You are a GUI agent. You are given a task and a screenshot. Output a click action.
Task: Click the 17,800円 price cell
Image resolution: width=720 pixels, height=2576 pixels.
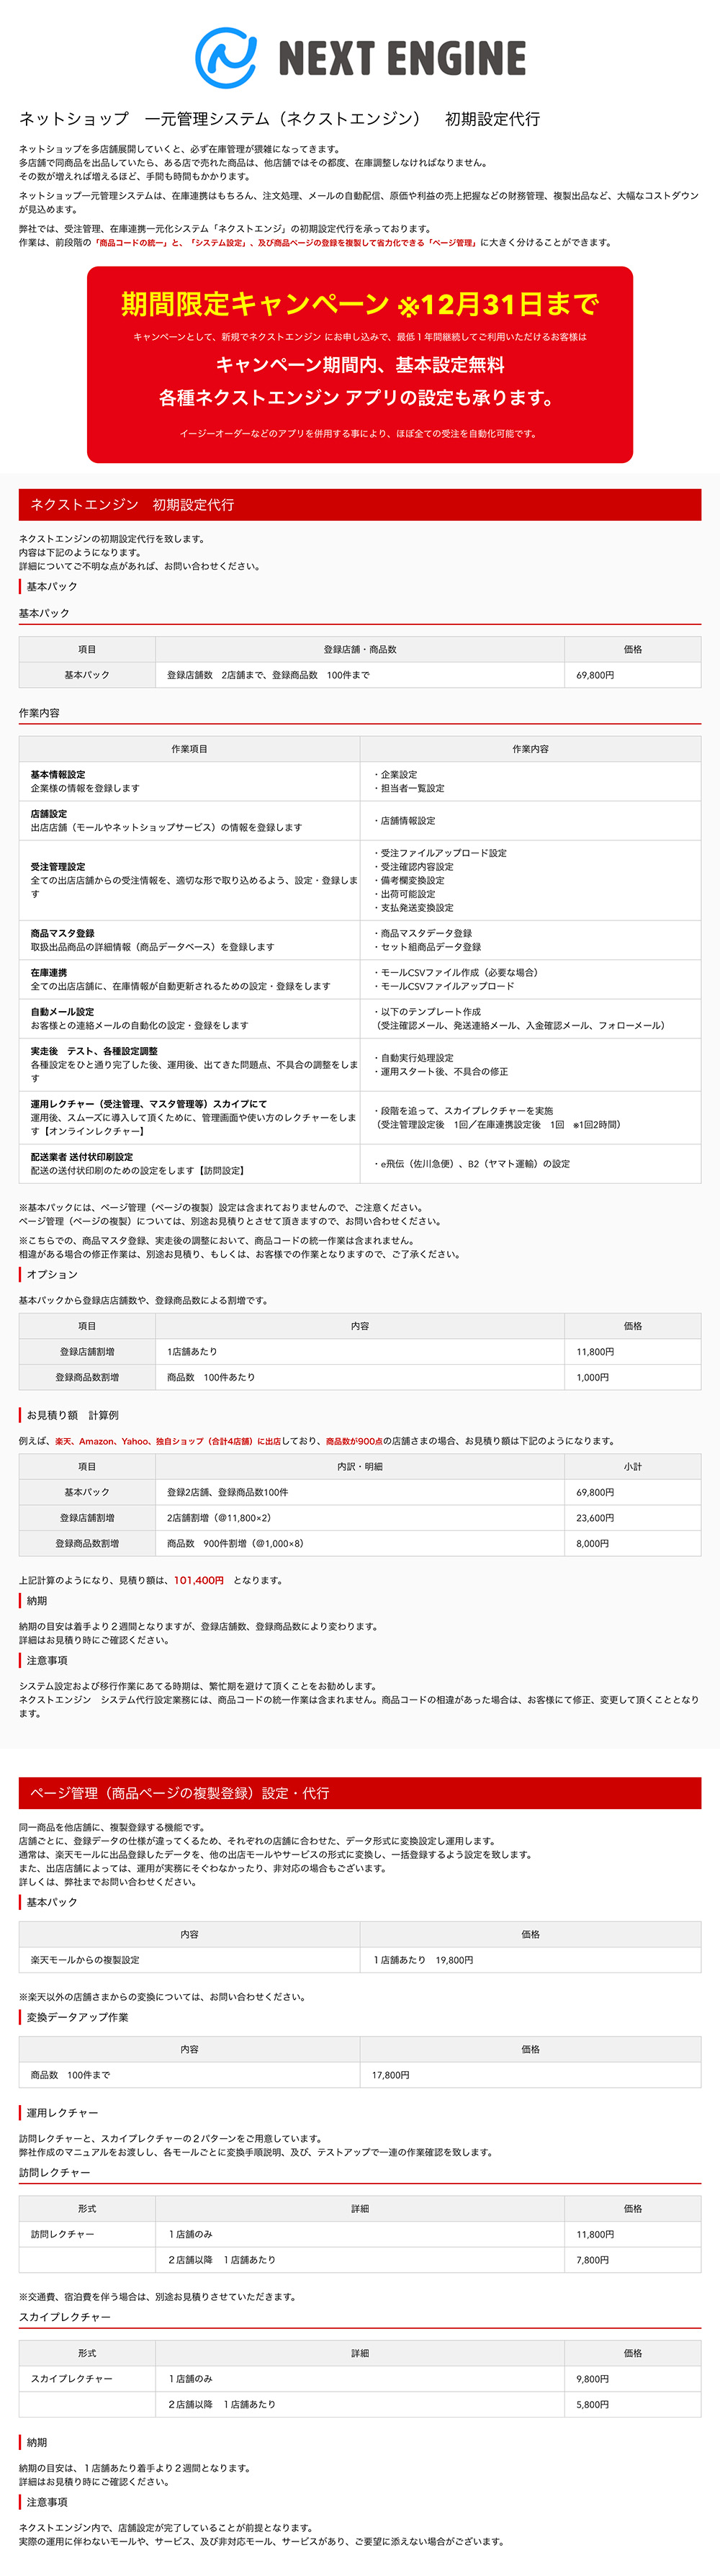(530, 2075)
